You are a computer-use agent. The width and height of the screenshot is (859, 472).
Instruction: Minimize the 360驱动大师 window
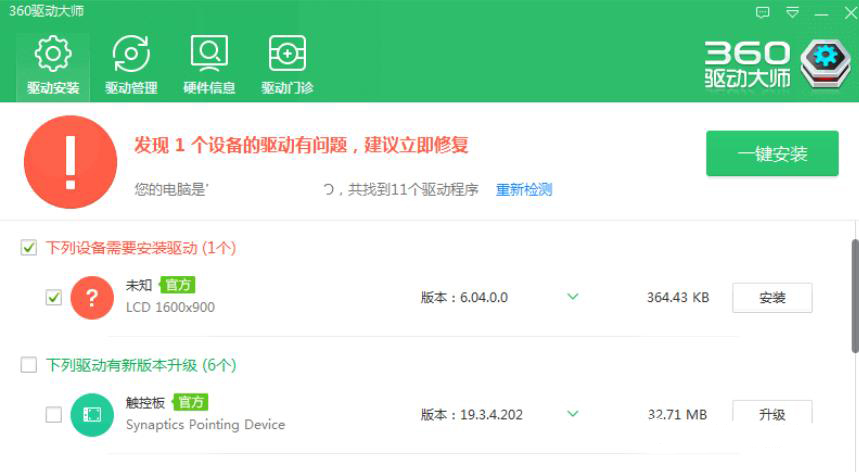click(821, 13)
